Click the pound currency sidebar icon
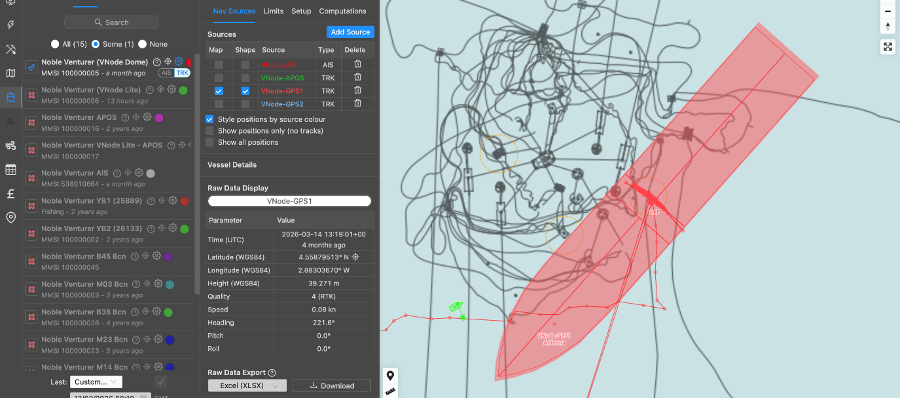 pyautogui.click(x=10, y=194)
